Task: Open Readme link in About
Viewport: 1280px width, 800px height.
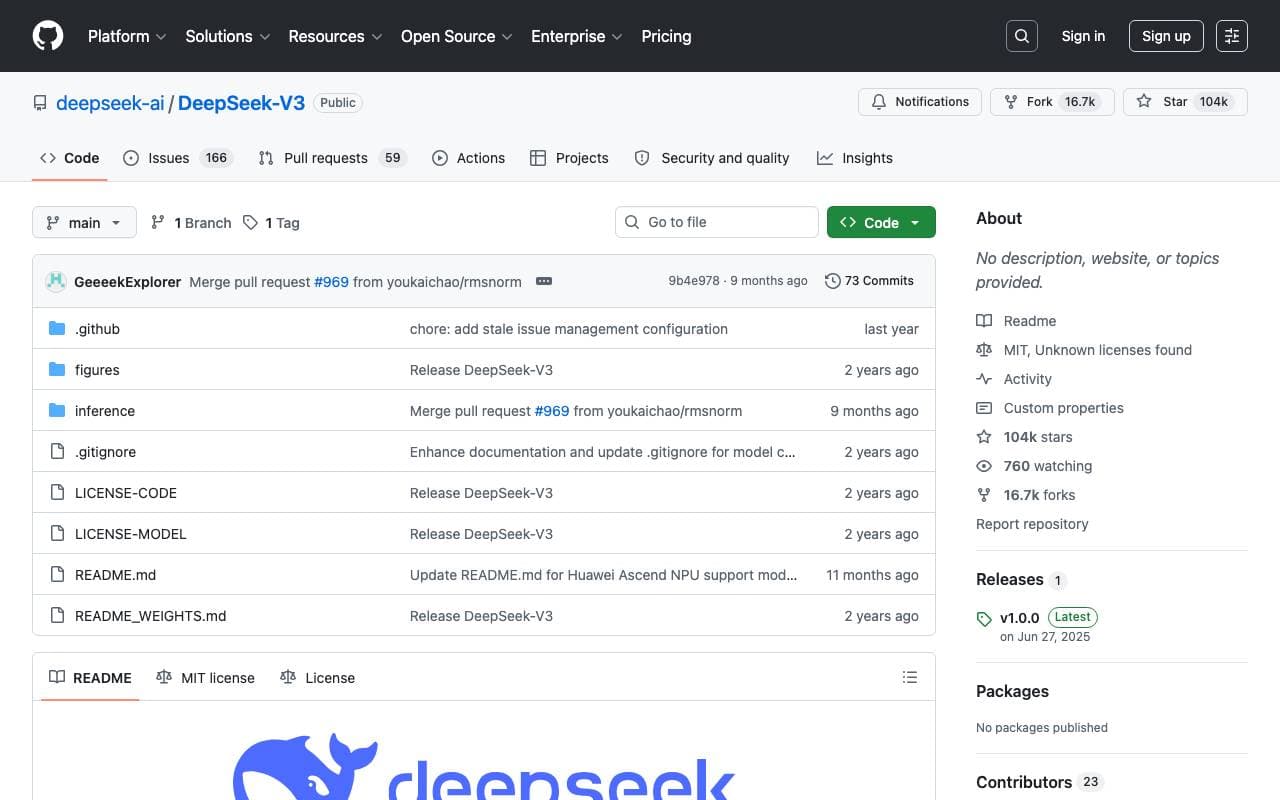Action: coord(1017,321)
